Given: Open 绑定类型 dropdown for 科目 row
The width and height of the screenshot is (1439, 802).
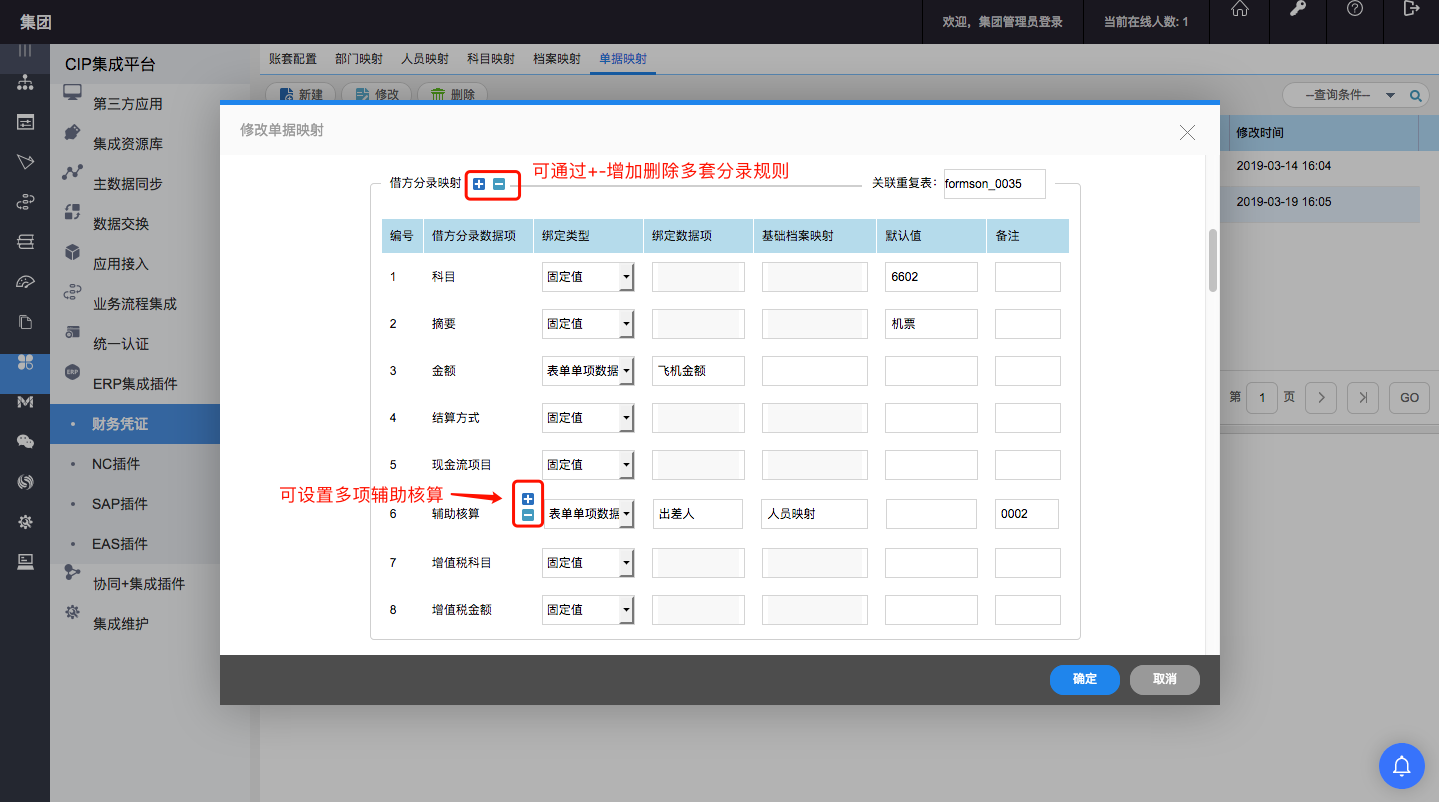Looking at the screenshot, I should pyautogui.click(x=626, y=277).
